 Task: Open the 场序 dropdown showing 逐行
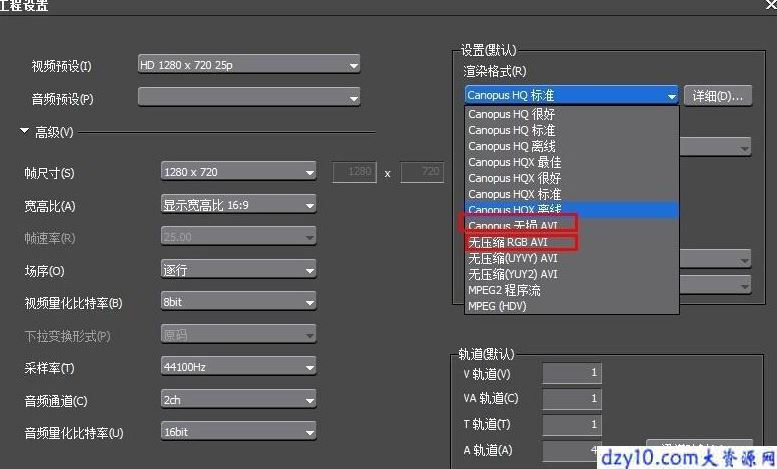point(238,270)
